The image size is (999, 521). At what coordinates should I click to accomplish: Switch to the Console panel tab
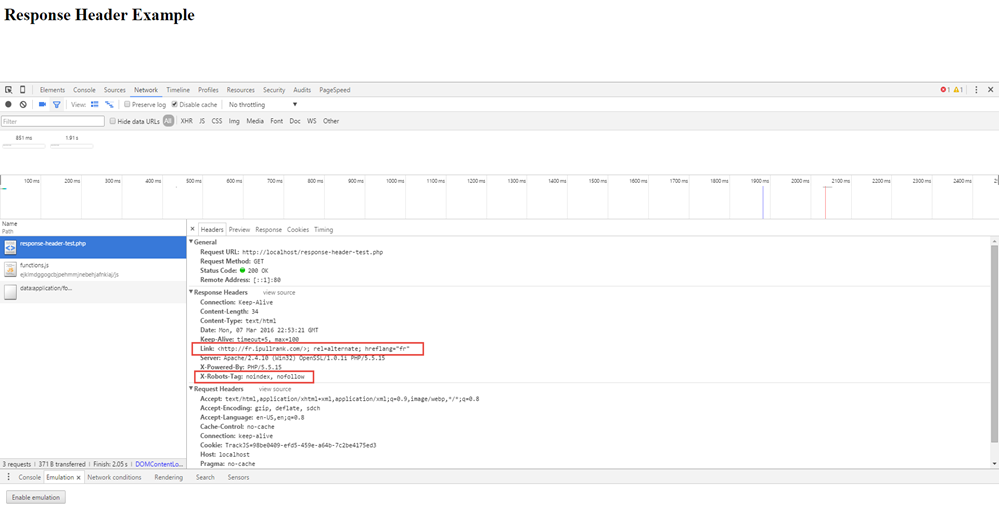tap(84, 90)
